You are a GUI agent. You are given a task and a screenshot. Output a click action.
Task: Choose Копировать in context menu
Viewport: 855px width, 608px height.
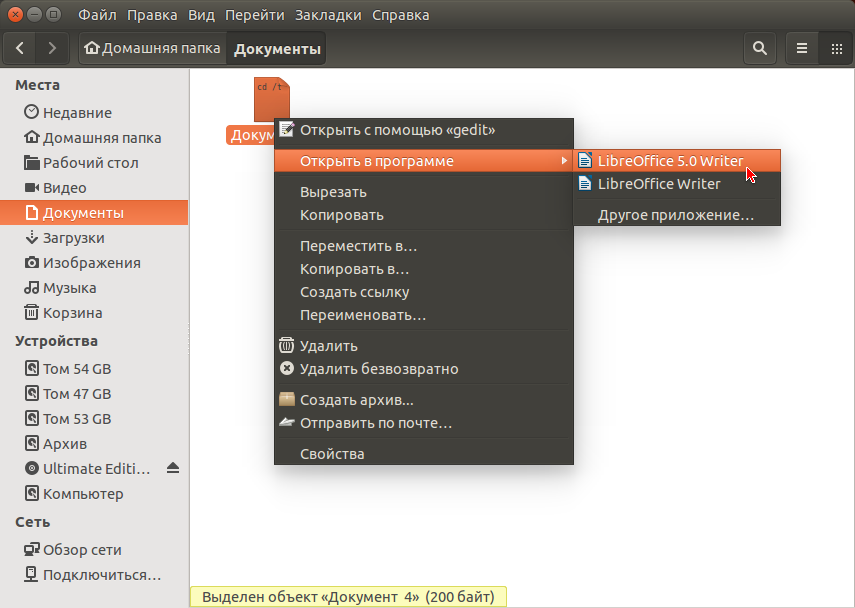tap(424, 215)
